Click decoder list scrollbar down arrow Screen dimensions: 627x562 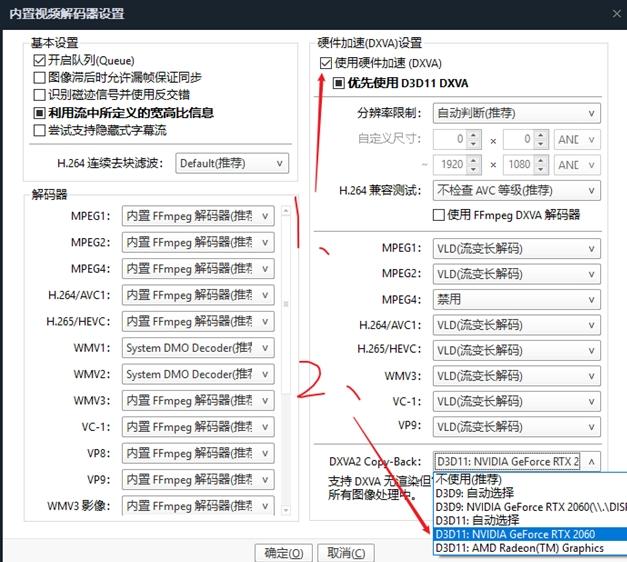[x=286, y=510]
